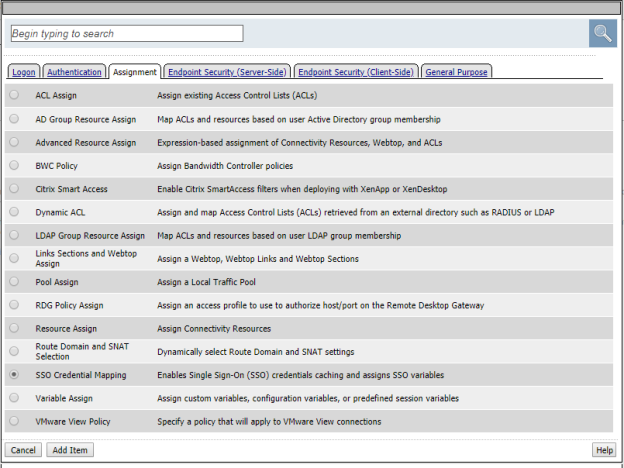Click the Cancel button
The width and height of the screenshot is (624, 468).
click(23, 450)
